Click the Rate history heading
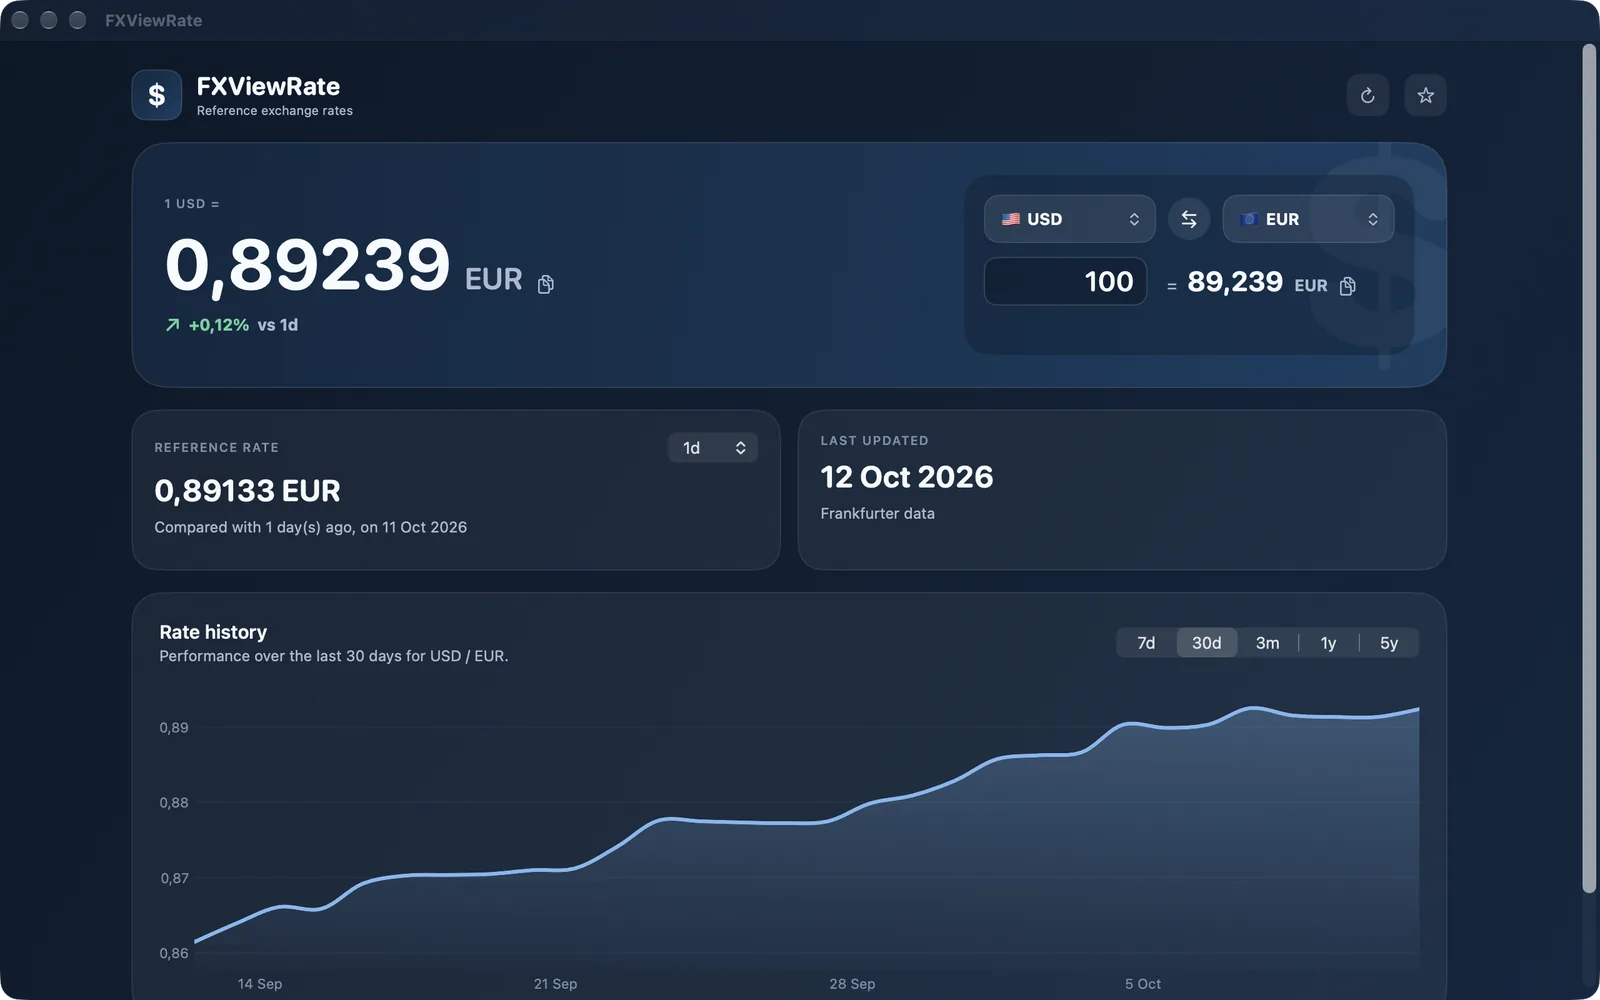 [213, 632]
